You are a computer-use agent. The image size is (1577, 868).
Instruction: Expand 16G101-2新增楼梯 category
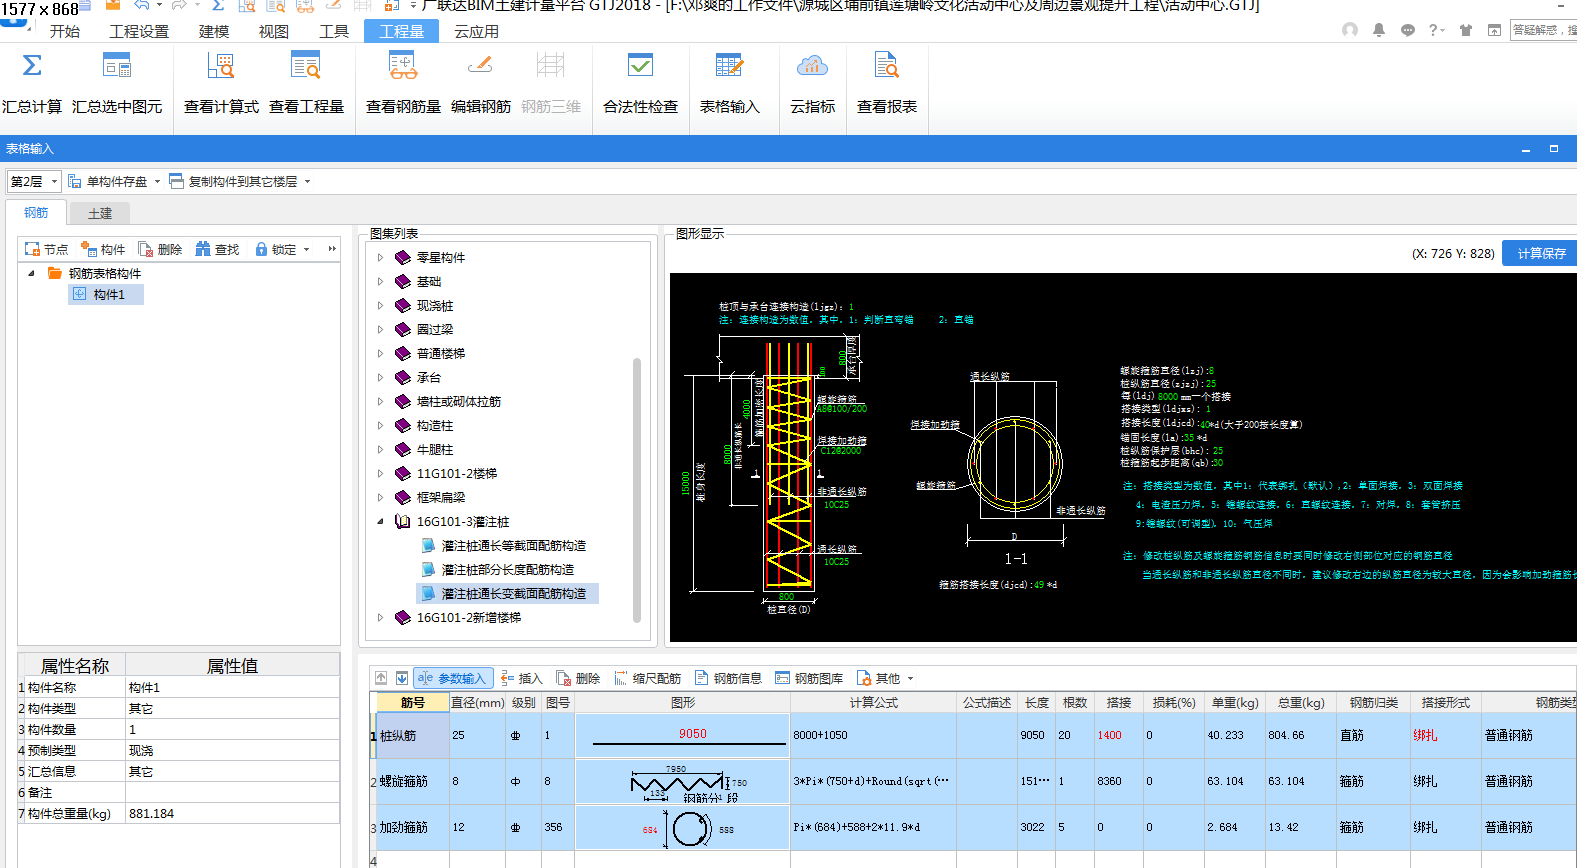coord(380,617)
